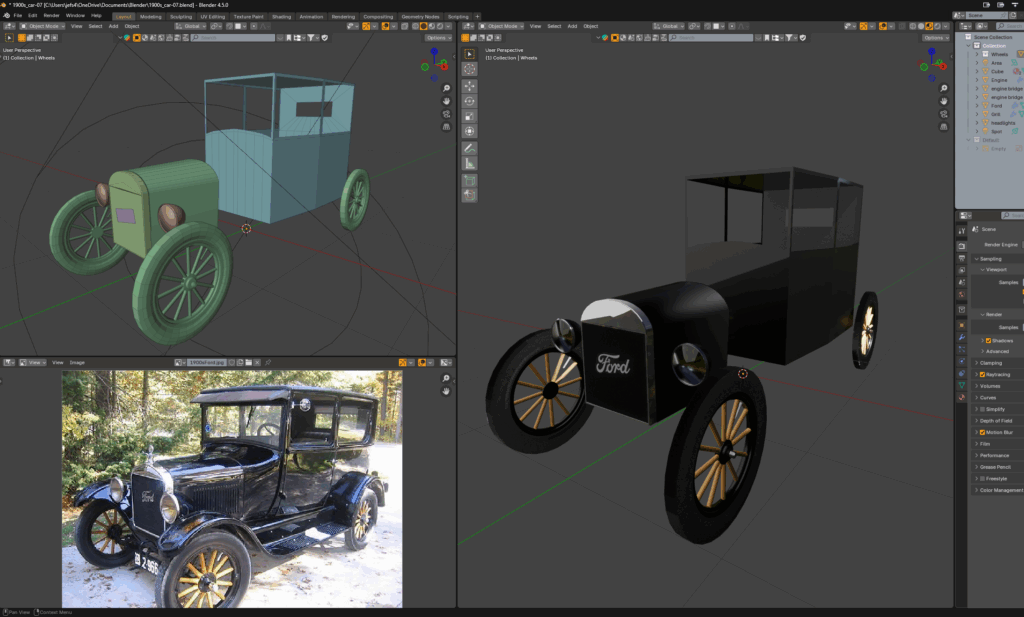Screen dimensions: 1024x617
Task: Switch perspective/orthographic in the left viewport
Action: point(447,127)
